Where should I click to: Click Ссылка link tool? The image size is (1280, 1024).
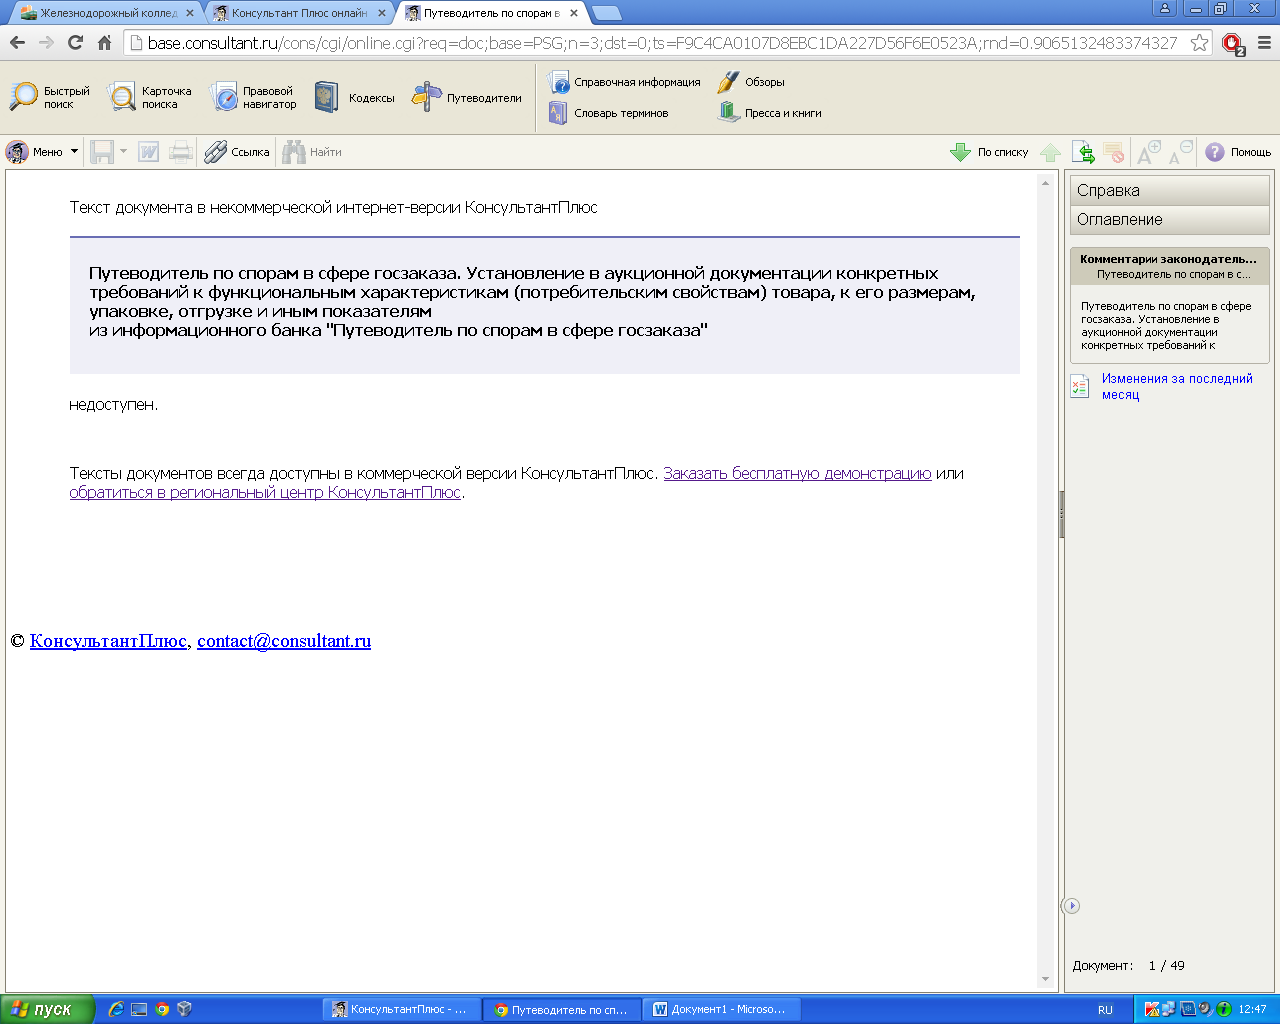(x=237, y=152)
